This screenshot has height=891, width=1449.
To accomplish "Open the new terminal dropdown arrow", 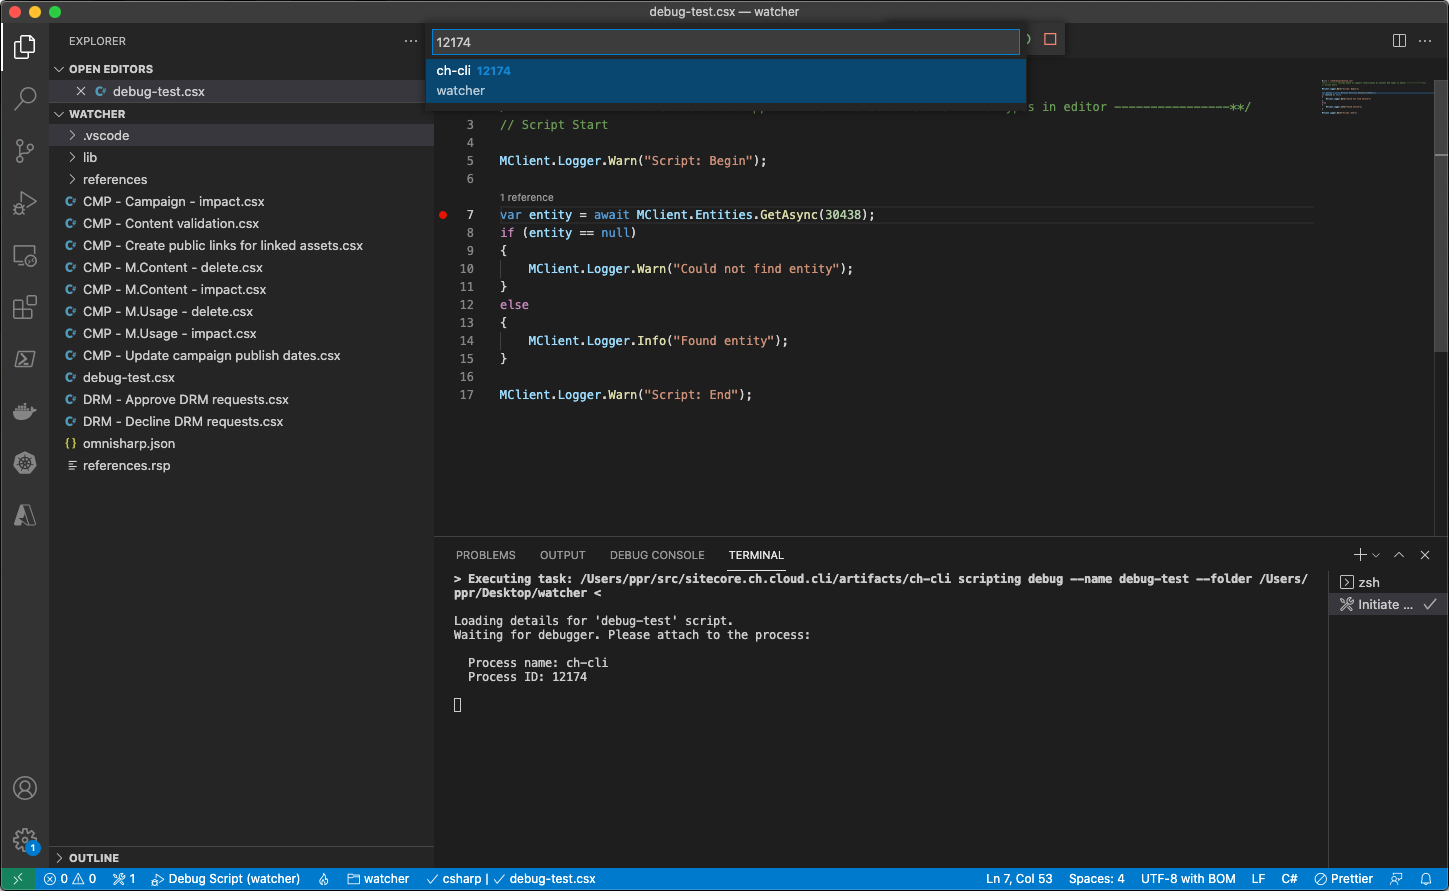I will point(1377,555).
